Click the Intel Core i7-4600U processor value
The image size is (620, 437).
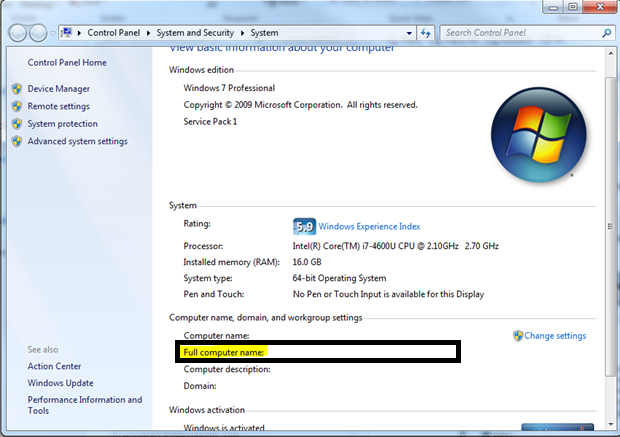pyautogui.click(x=395, y=246)
